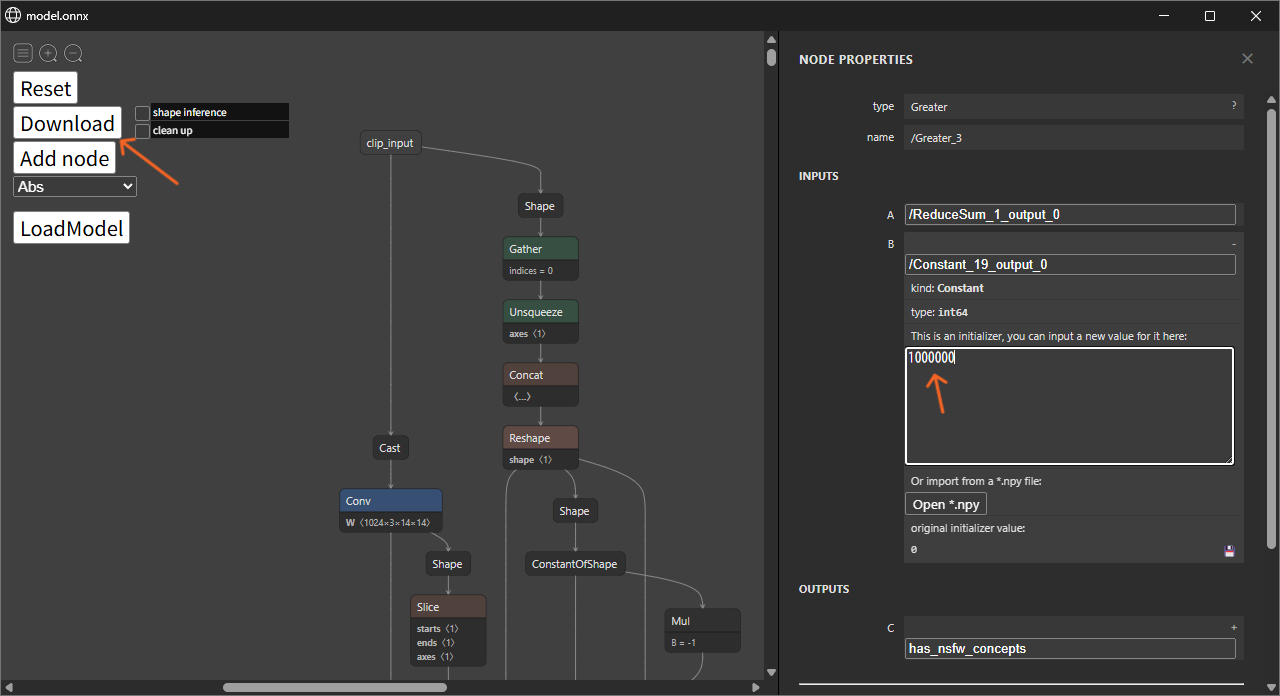The image size is (1280, 696).
Task: Close the Node Properties panel
Action: click(x=1247, y=59)
